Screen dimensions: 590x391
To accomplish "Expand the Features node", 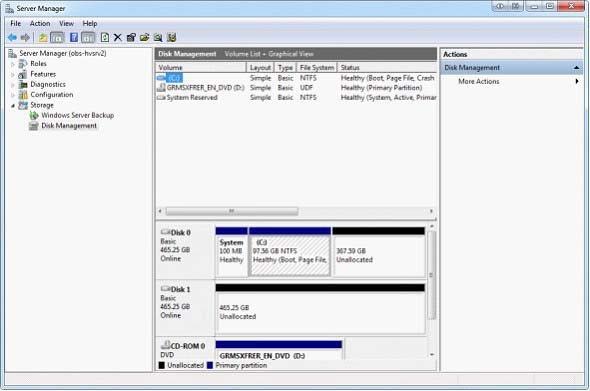I will pyautogui.click(x=13, y=75).
